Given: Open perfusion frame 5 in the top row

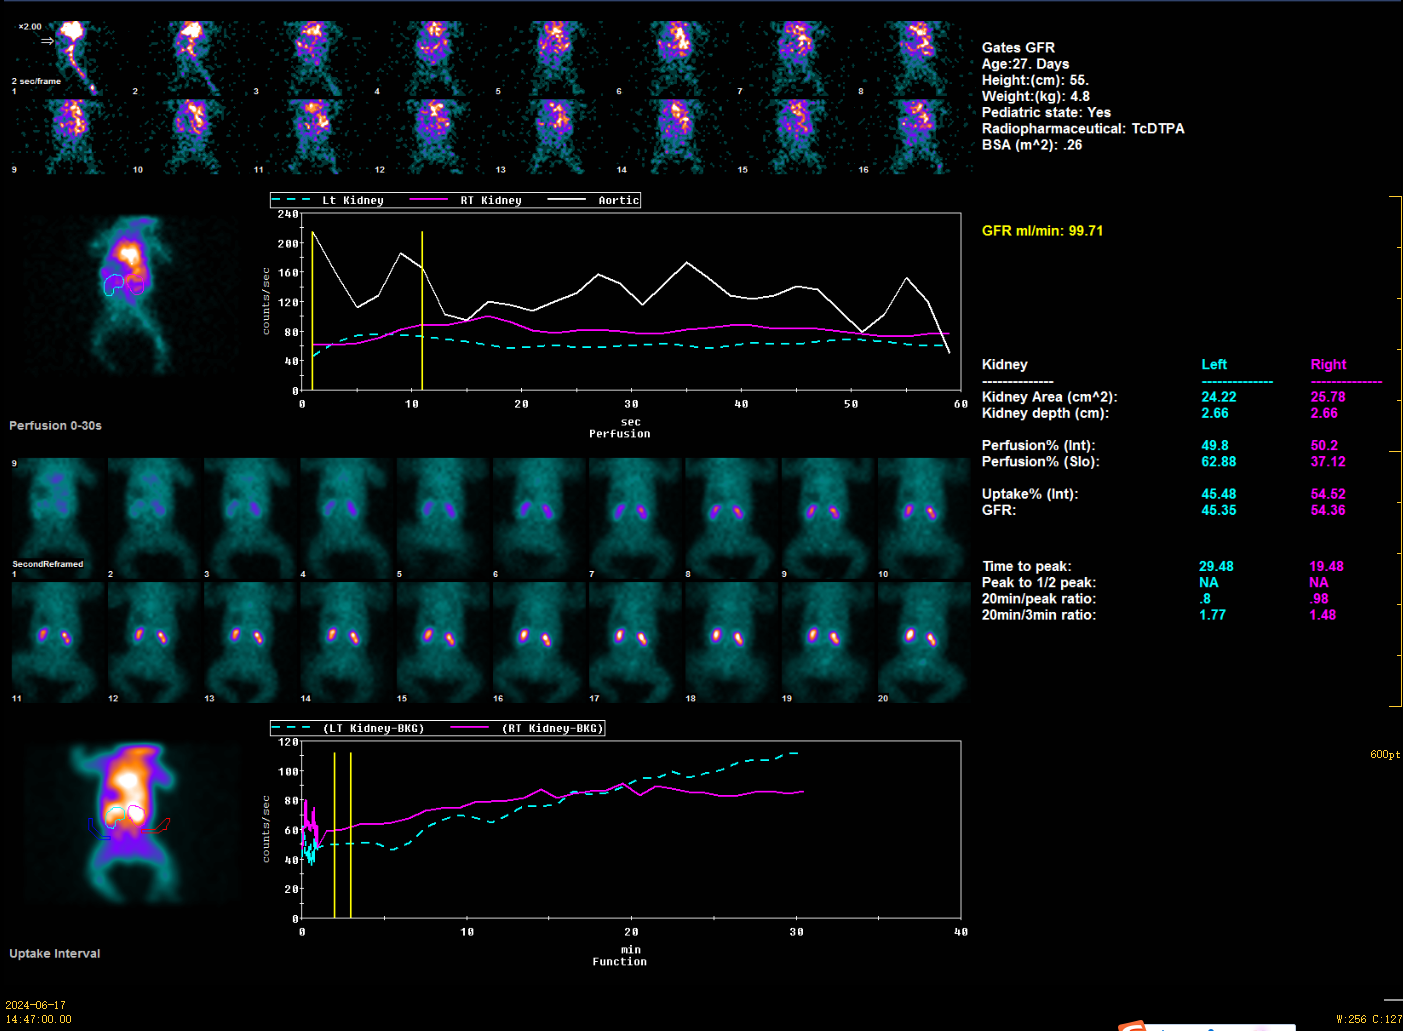Looking at the screenshot, I should pyautogui.click(x=553, y=58).
